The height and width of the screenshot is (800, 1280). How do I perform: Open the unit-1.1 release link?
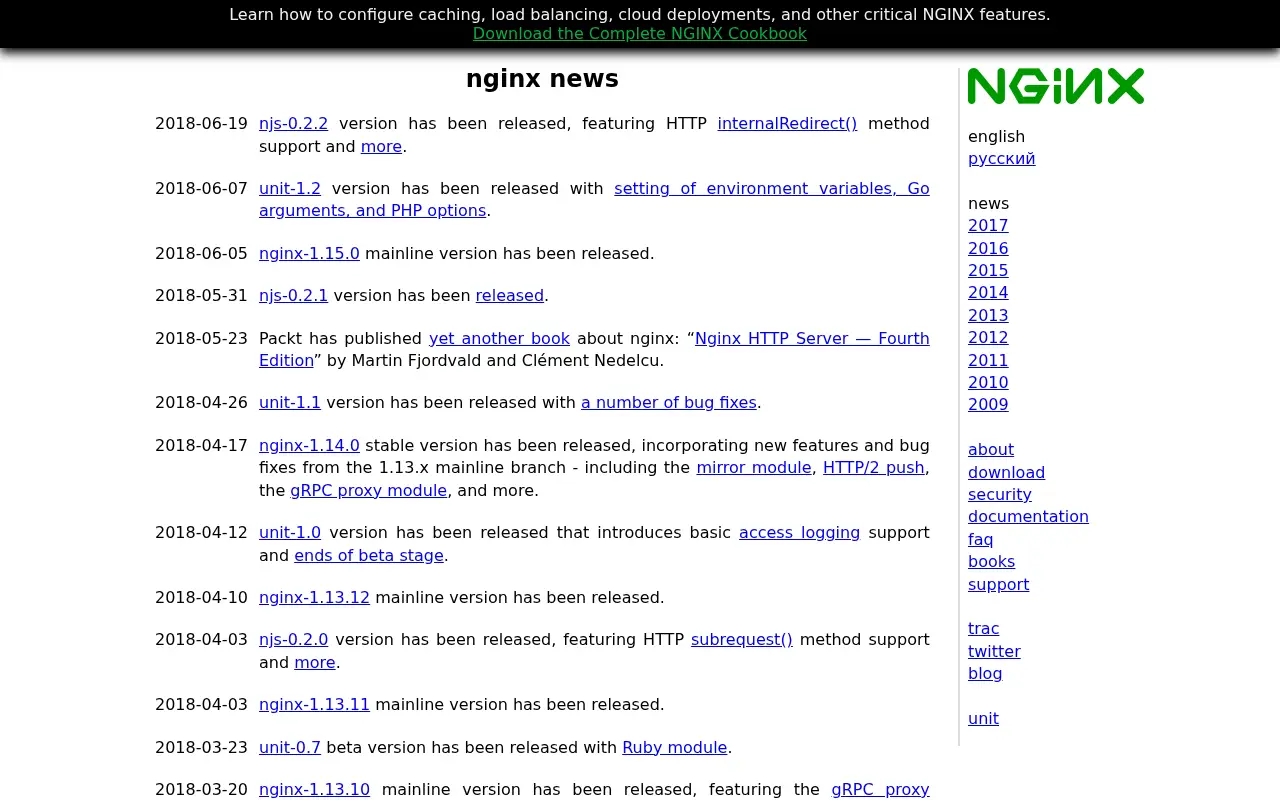point(290,402)
